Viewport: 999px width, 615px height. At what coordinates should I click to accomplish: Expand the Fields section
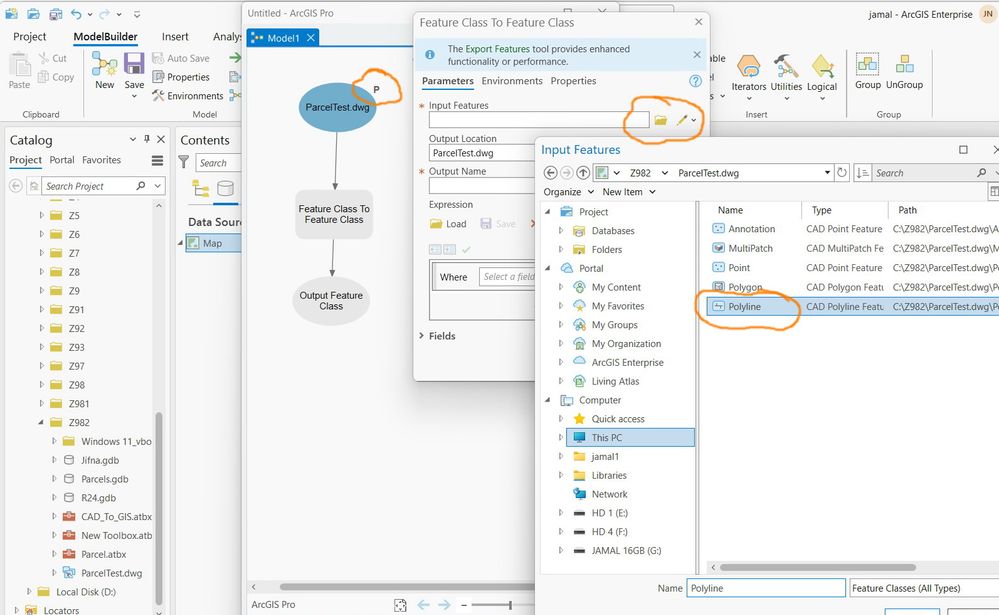pos(421,336)
